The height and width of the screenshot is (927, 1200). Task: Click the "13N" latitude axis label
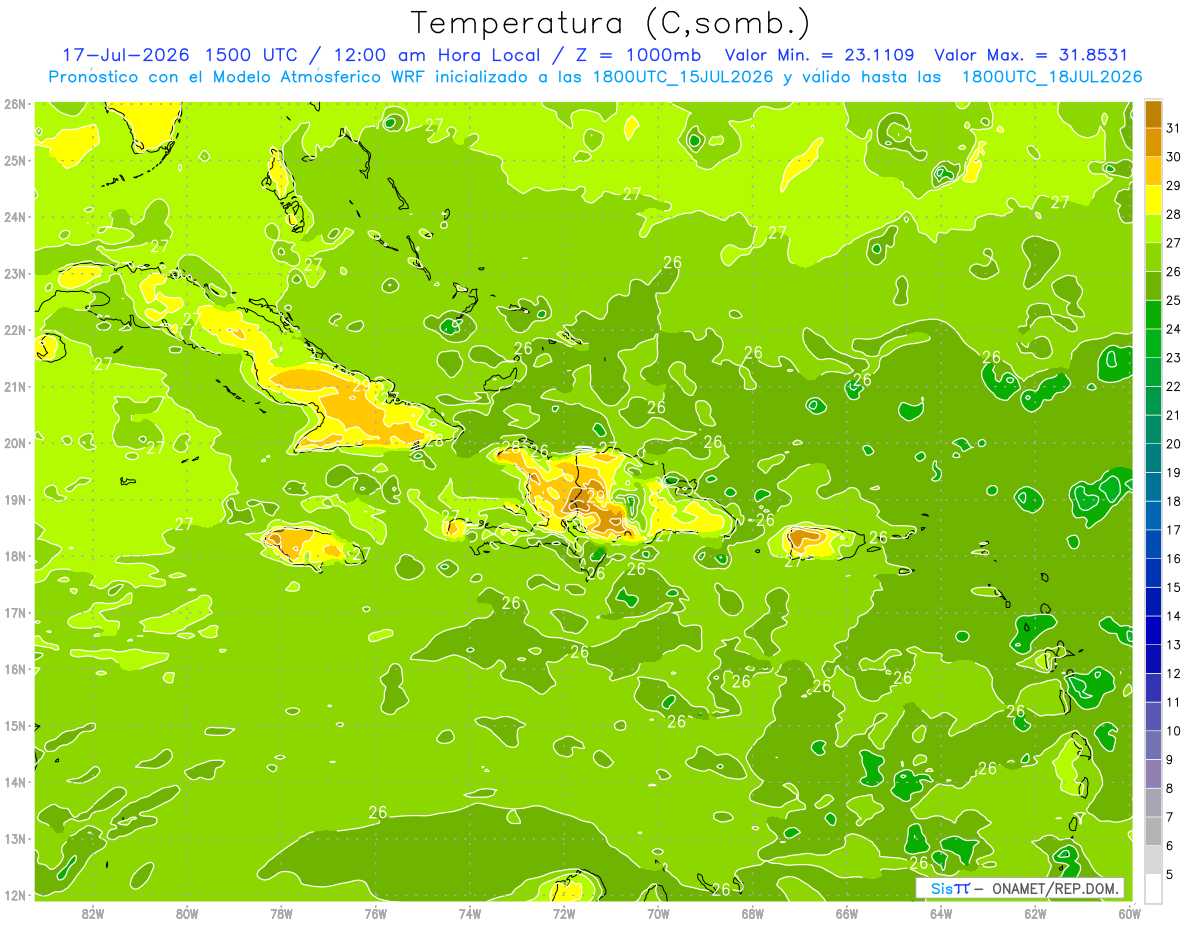[x=15, y=838]
